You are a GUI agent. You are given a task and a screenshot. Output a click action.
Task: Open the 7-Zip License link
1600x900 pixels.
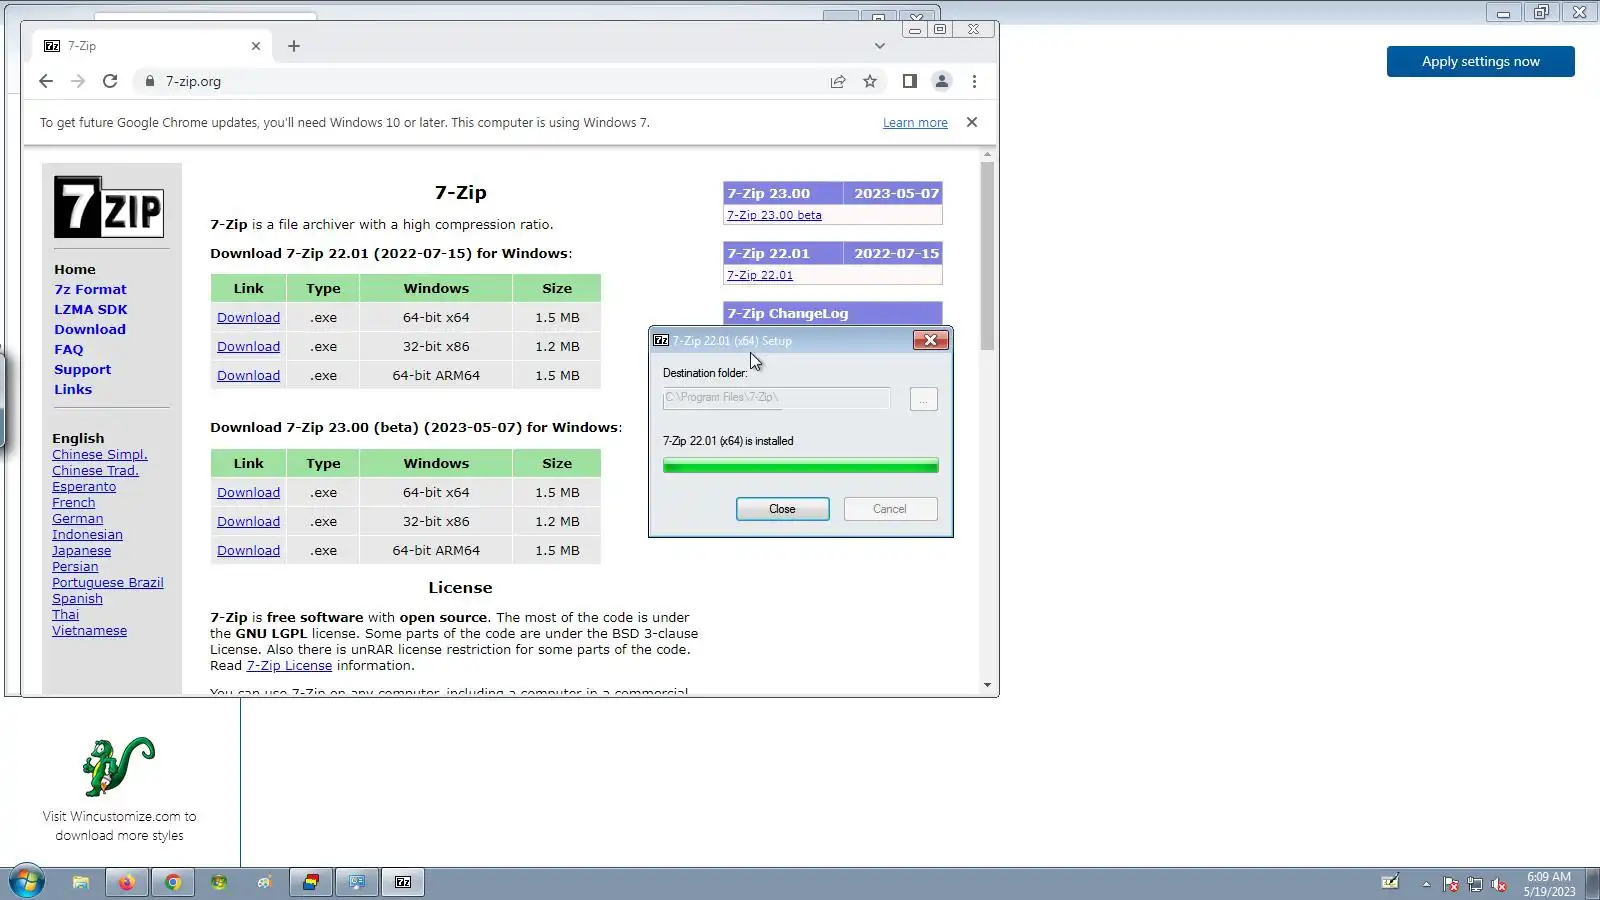[289, 665]
